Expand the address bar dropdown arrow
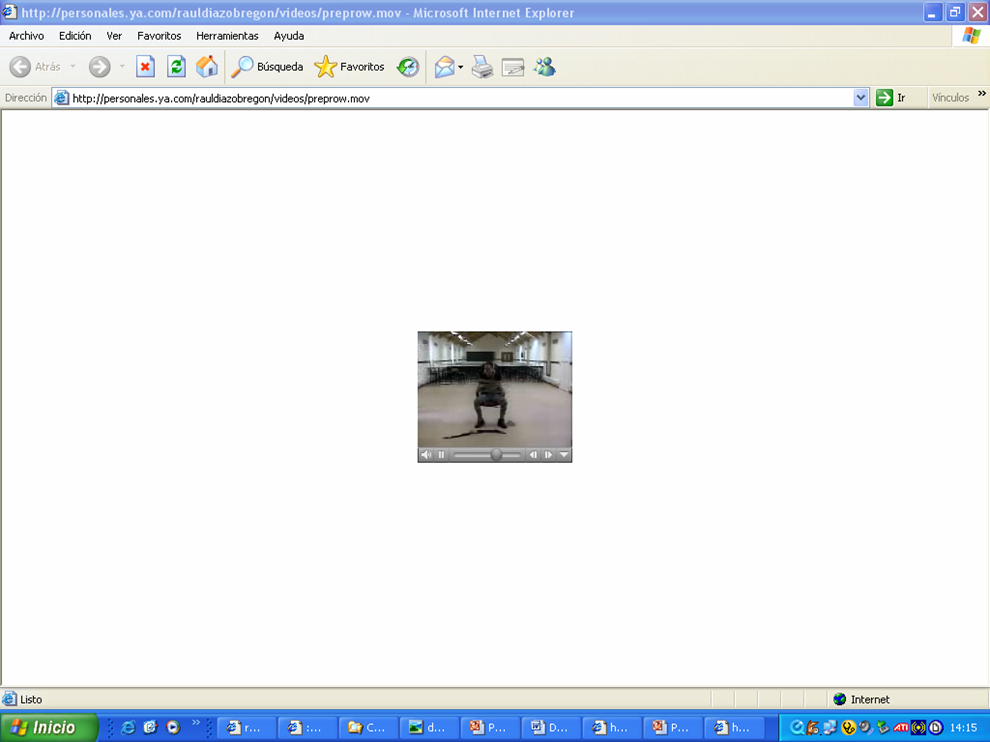The height and width of the screenshot is (742, 990). pyautogui.click(x=861, y=98)
